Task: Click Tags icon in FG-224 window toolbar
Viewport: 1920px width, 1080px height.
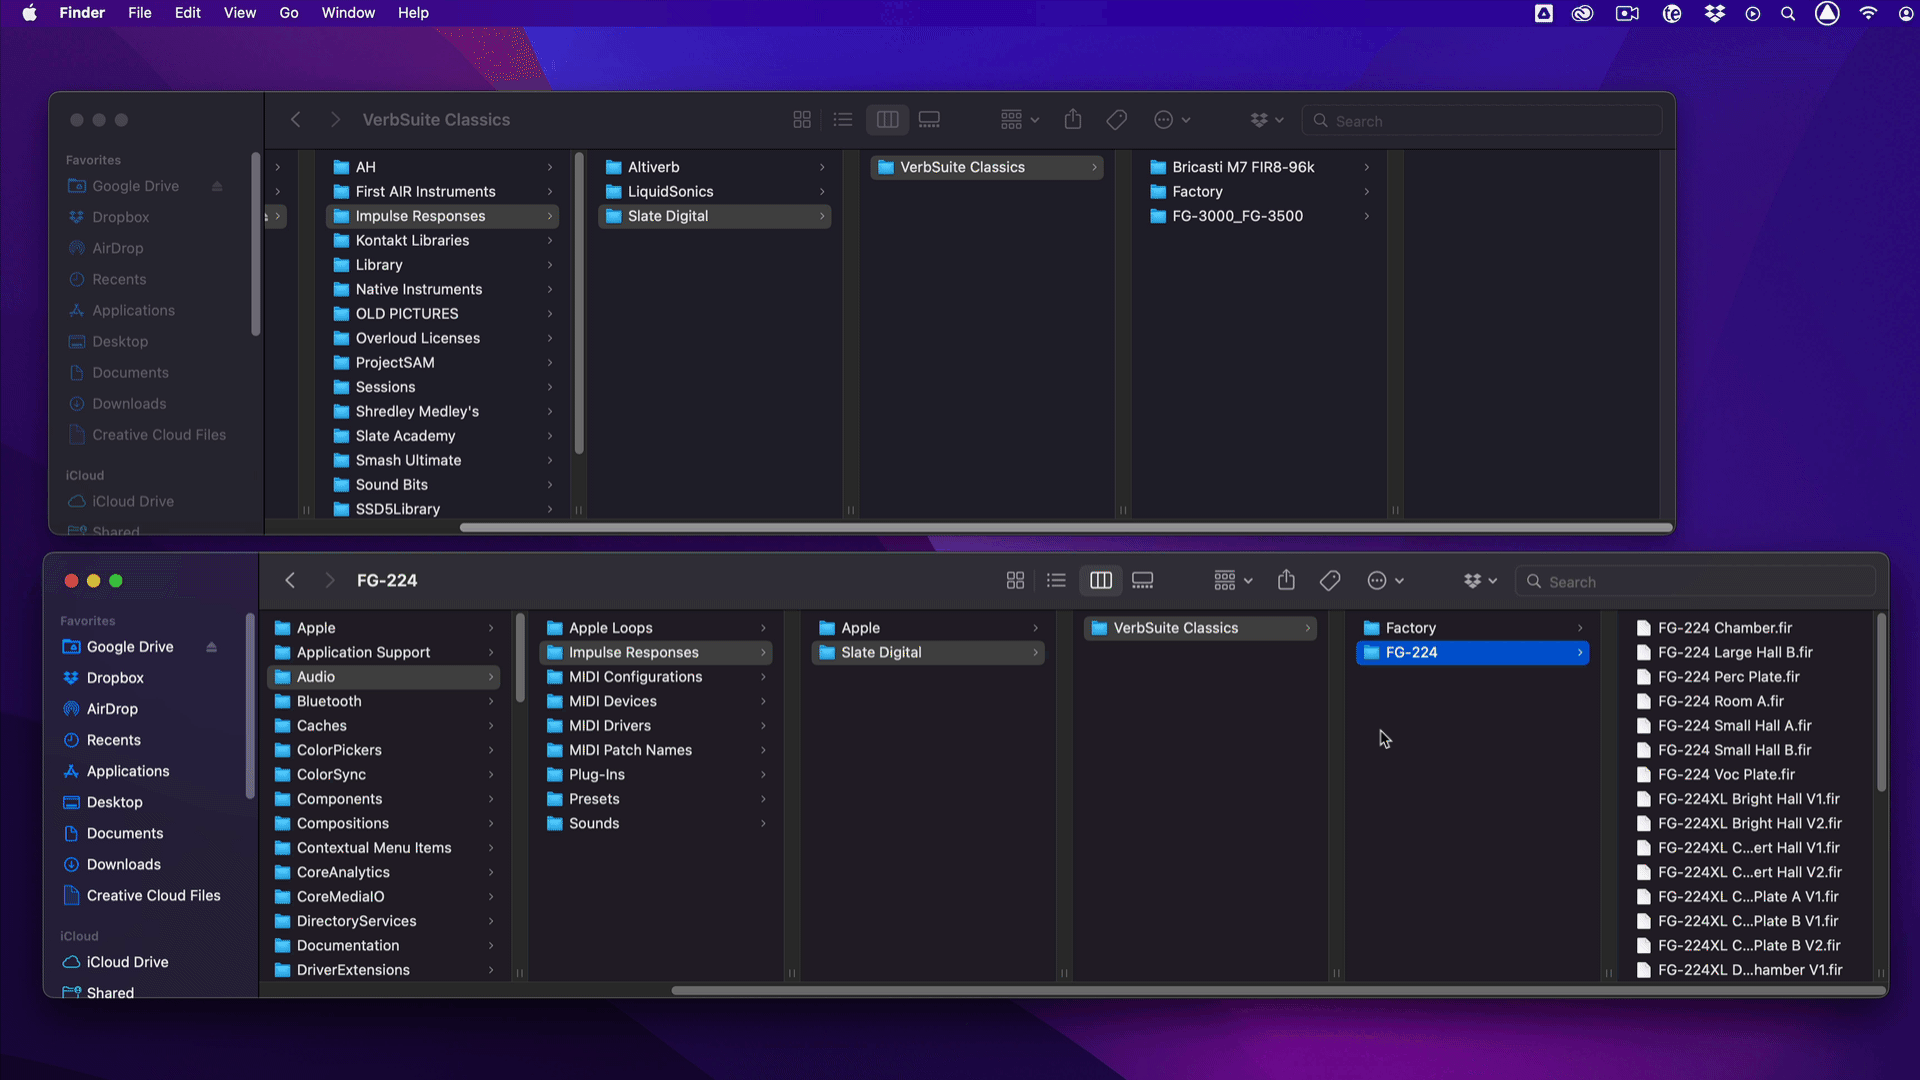Action: (x=1330, y=581)
